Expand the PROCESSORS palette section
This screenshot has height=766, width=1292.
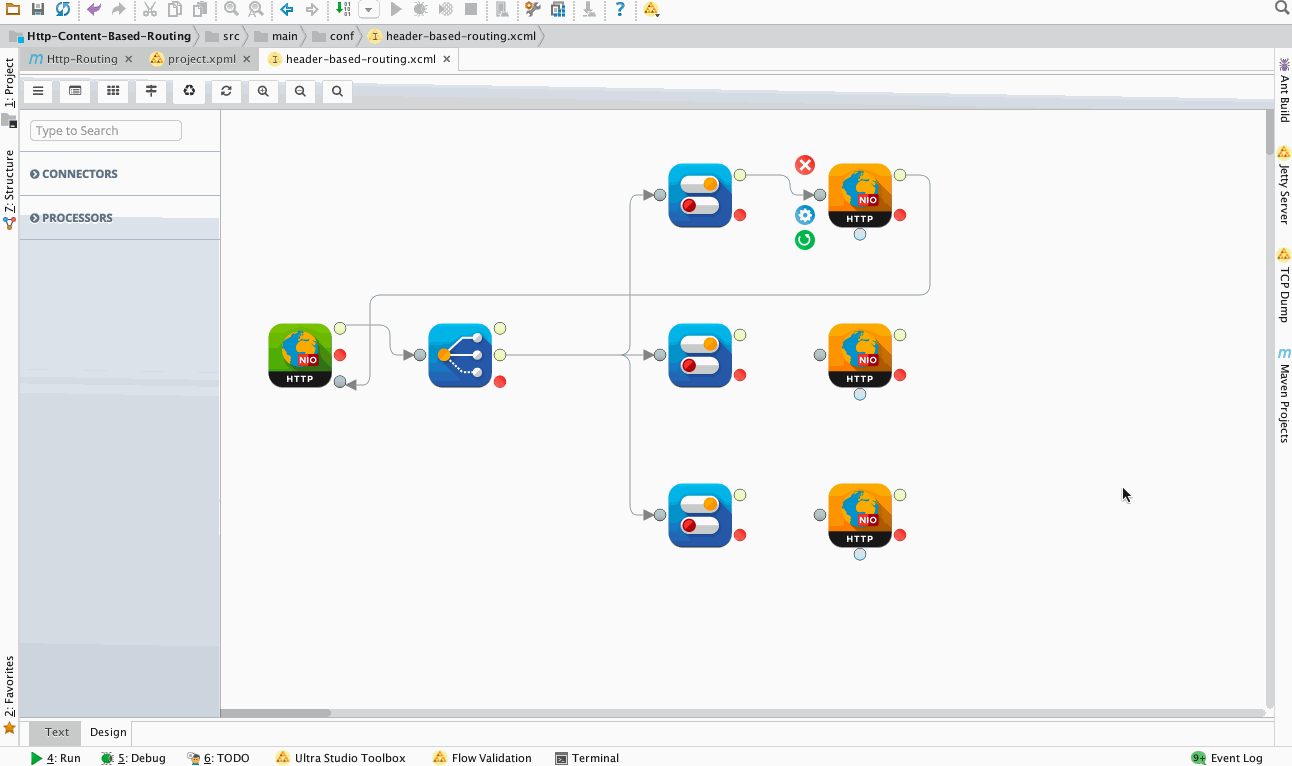point(72,218)
